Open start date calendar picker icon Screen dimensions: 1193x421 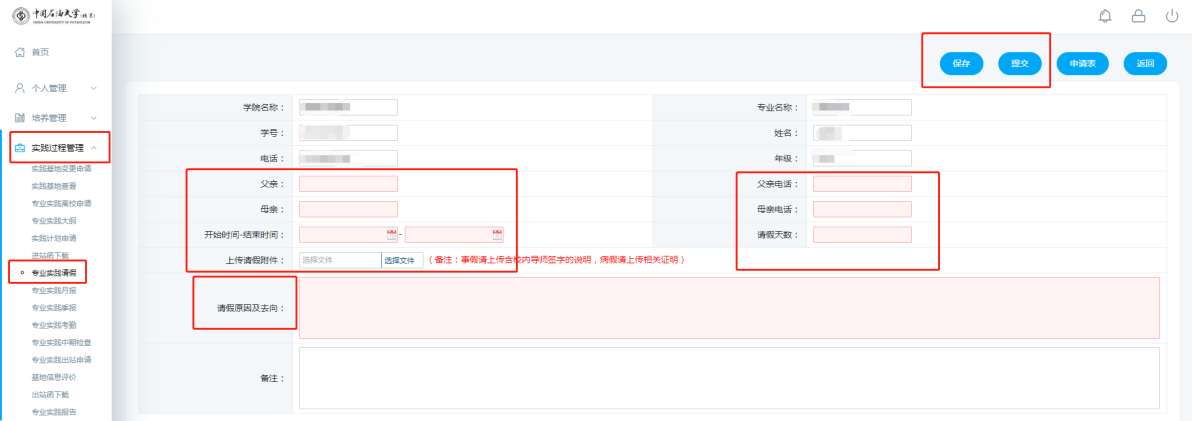[x=392, y=235]
